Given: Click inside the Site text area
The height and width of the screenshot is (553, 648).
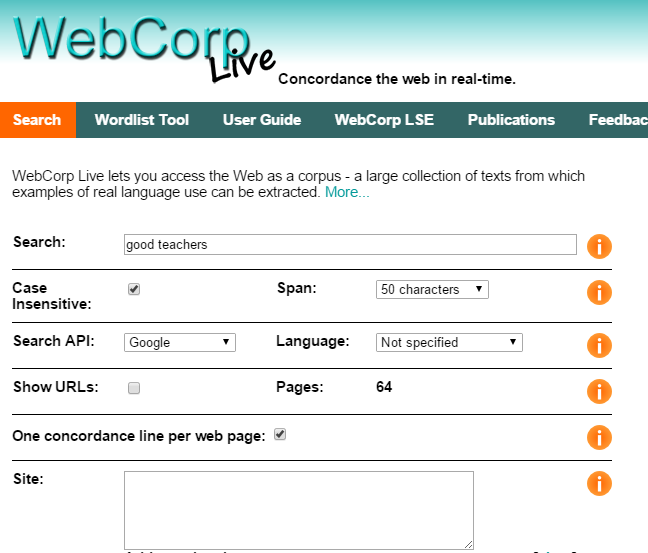Looking at the screenshot, I should pos(299,510).
